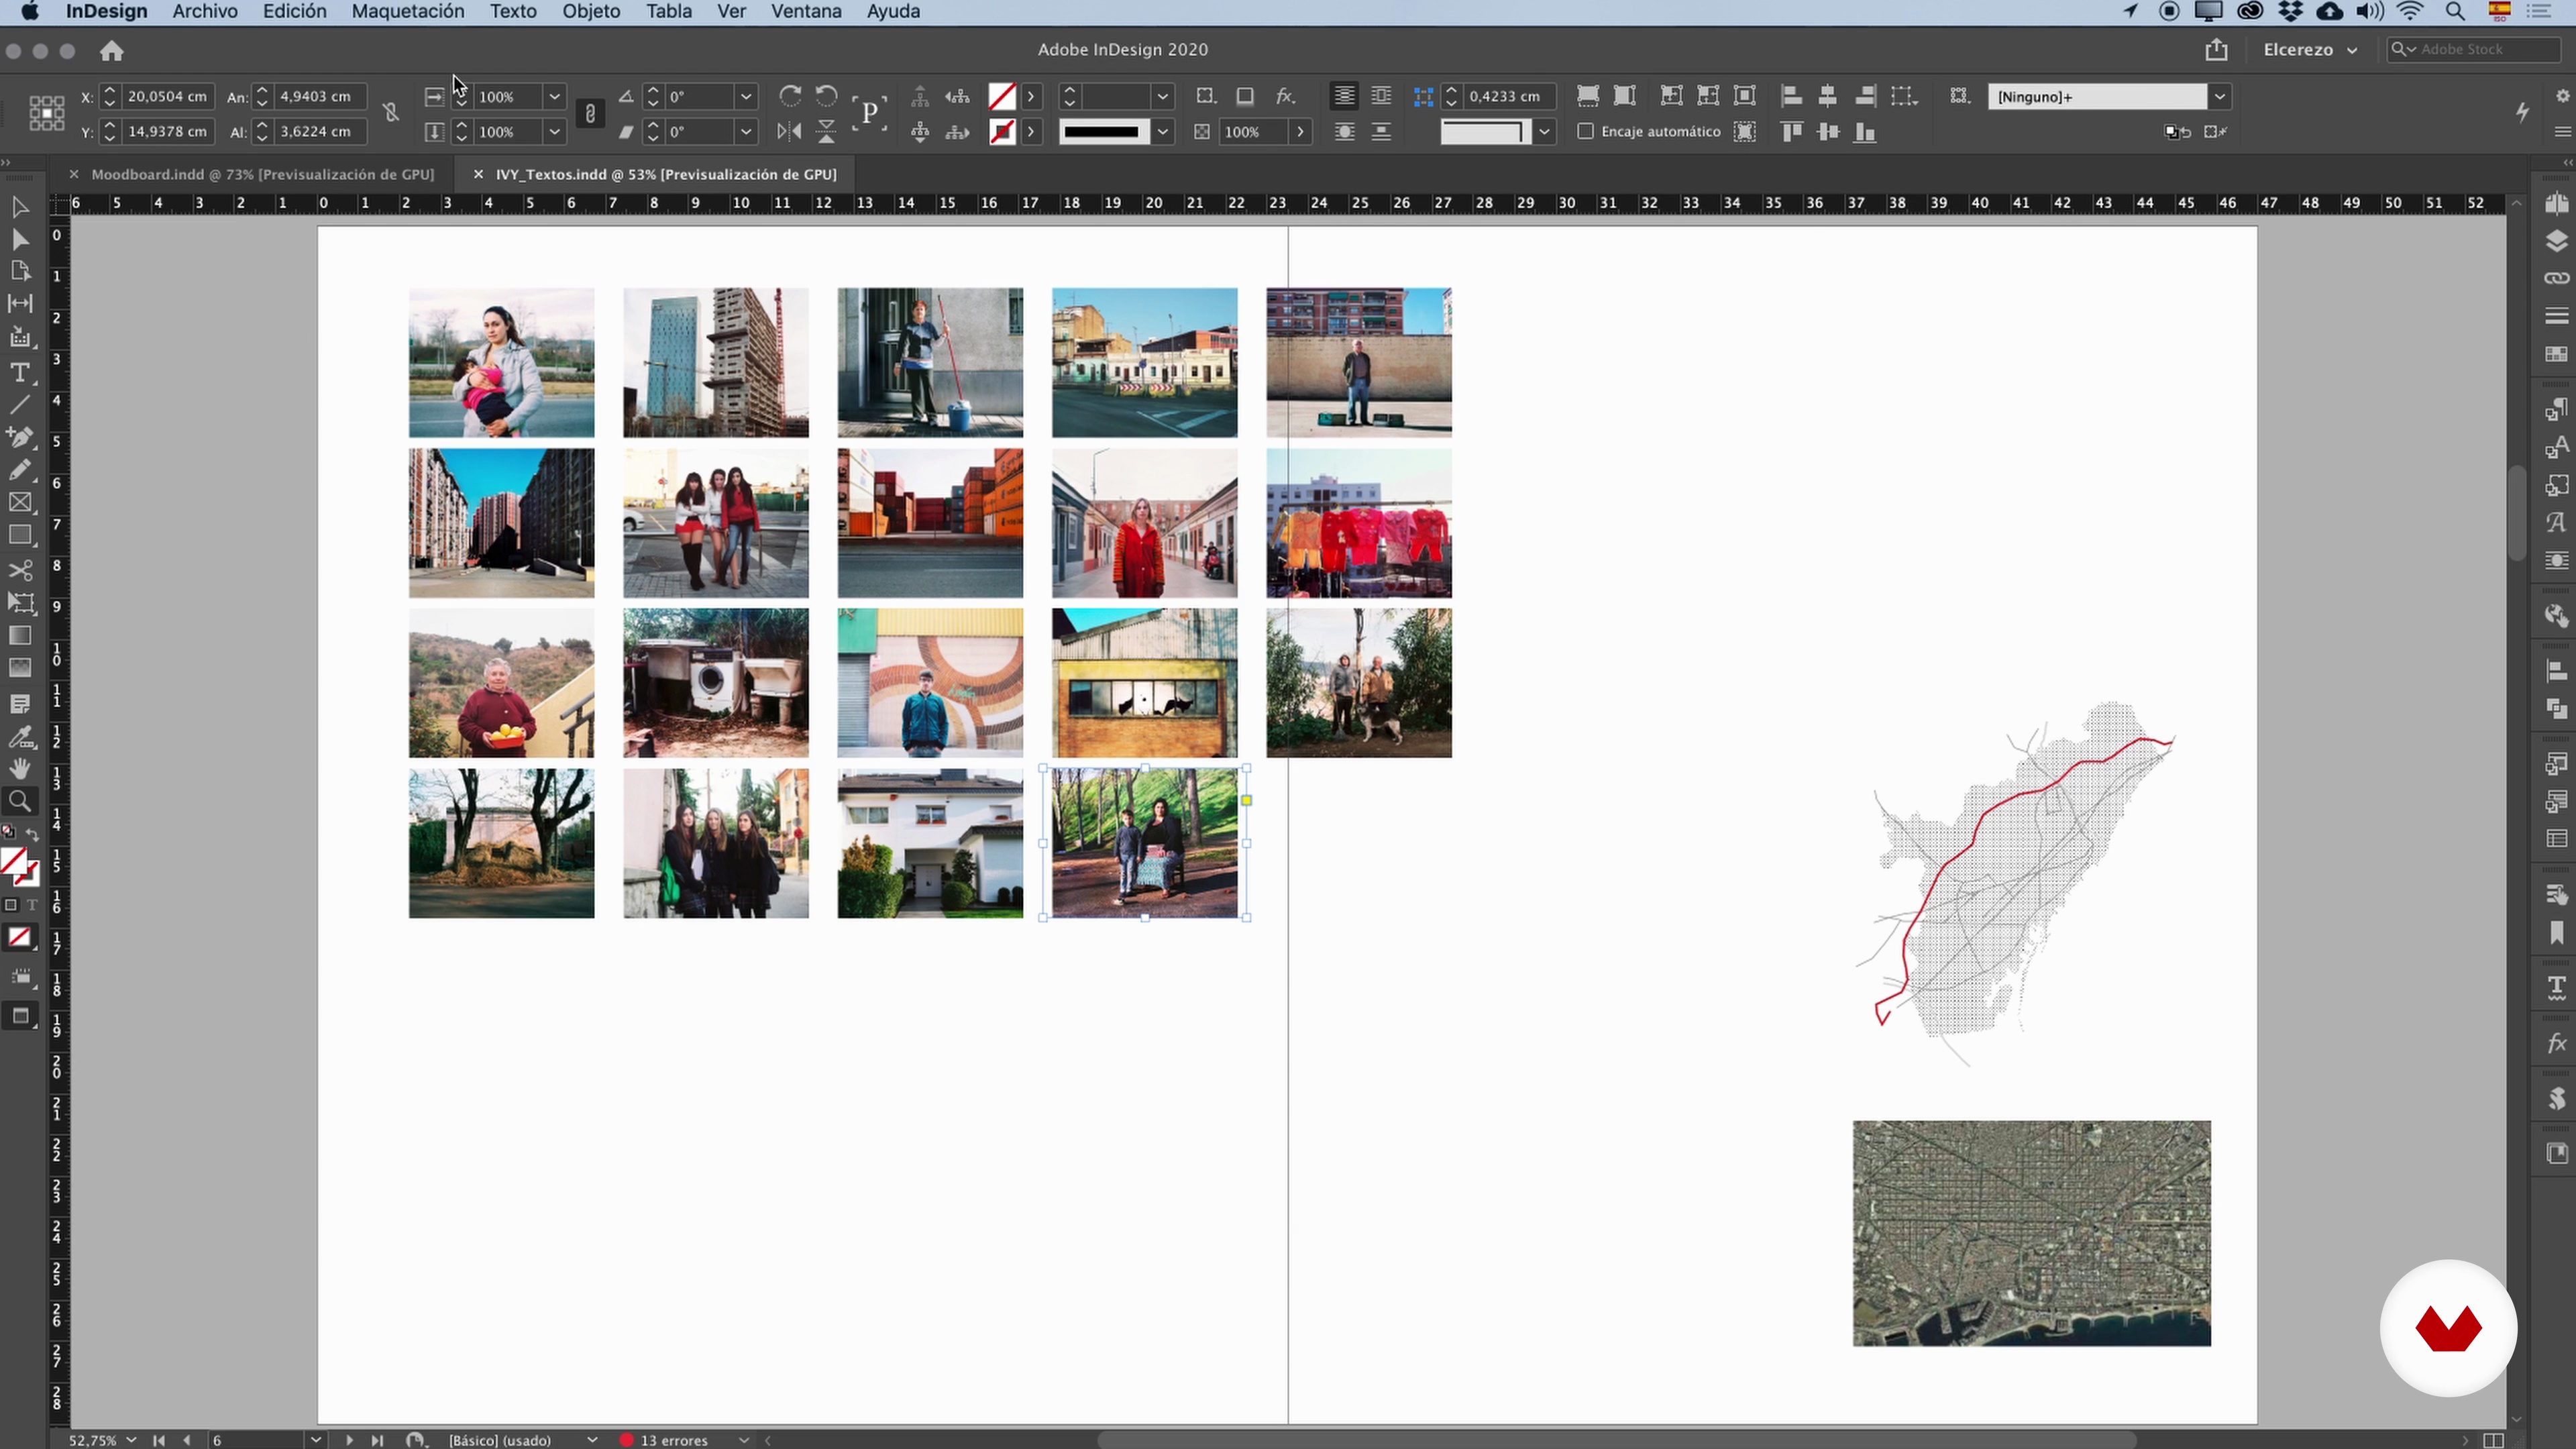2576x1449 pixels.
Task: Open horizontal scale percentage dropdown
Action: pyautogui.click(x=554, y=96)
